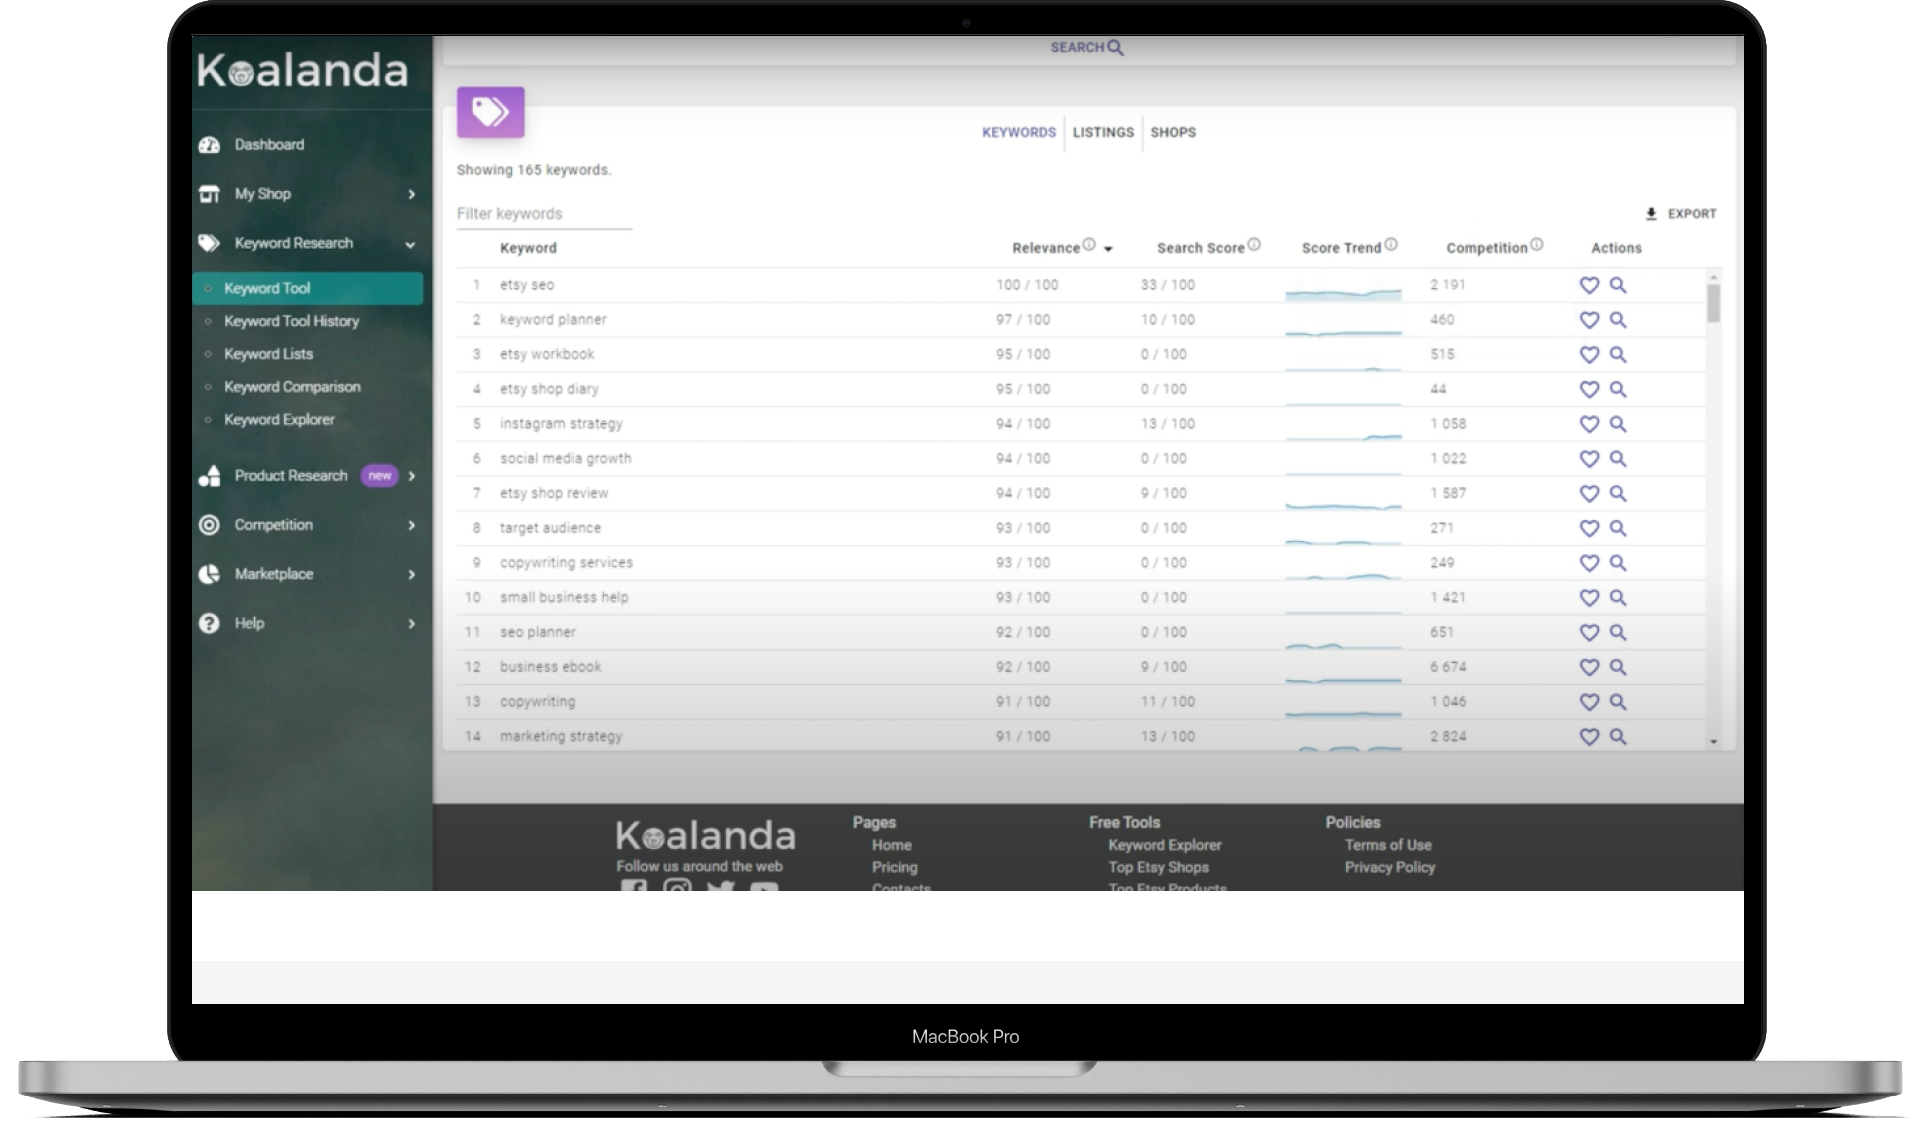
Task: Toggle favorite heart for 'target audience'
Action: click(x=1589, y=528)
